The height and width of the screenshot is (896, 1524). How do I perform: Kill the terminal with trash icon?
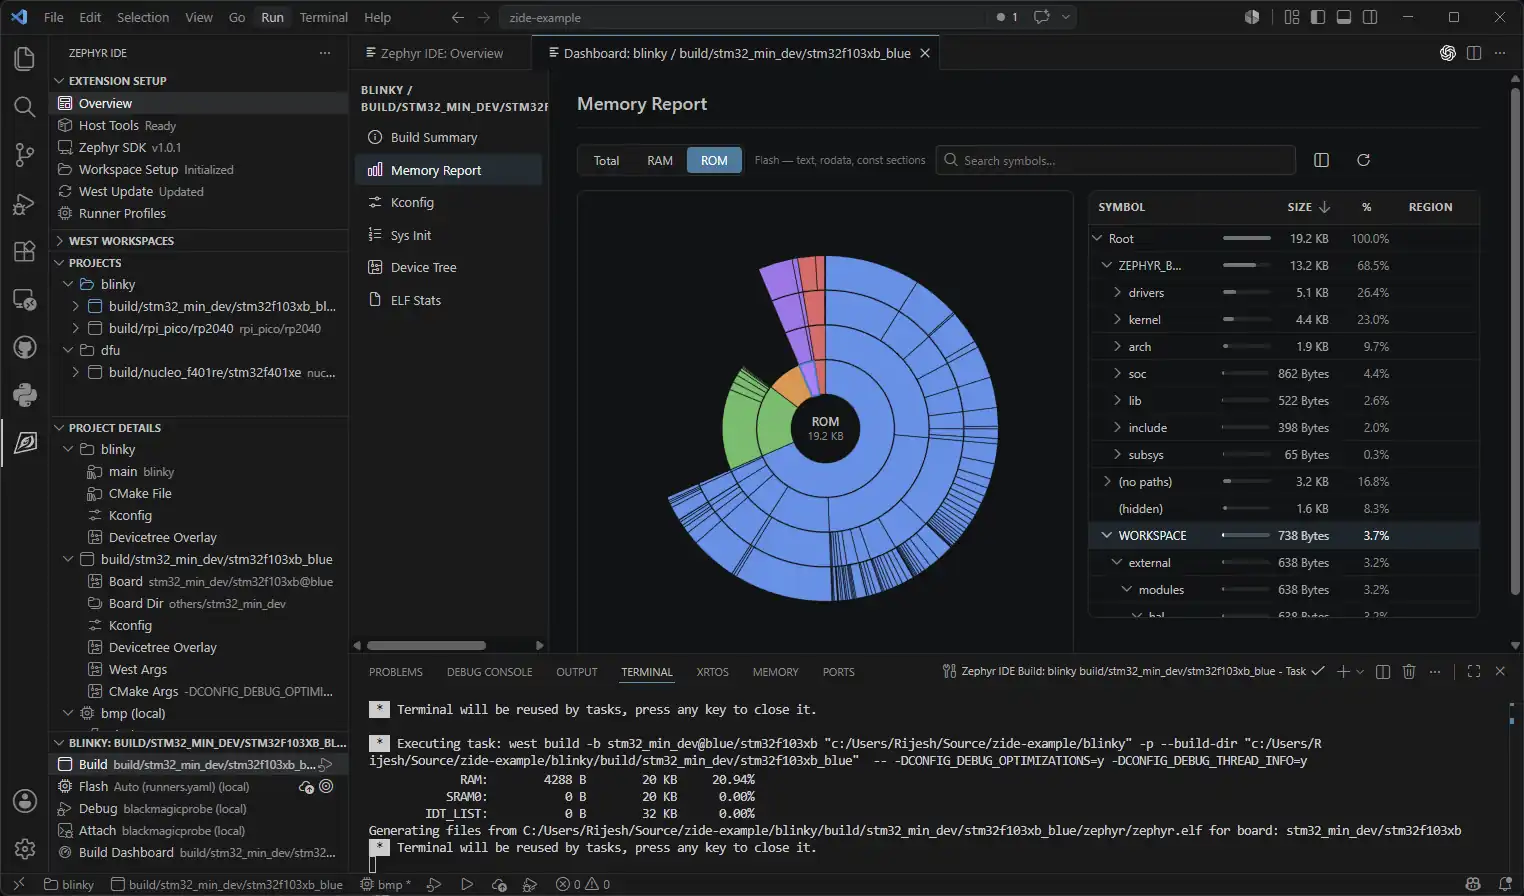(x=1409, y=672)
